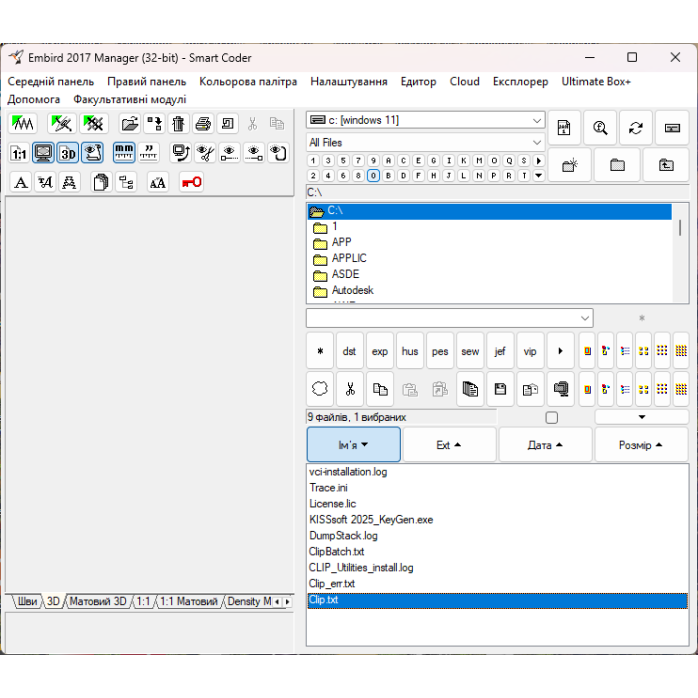Sort files by Розмір column

point(641,445)
